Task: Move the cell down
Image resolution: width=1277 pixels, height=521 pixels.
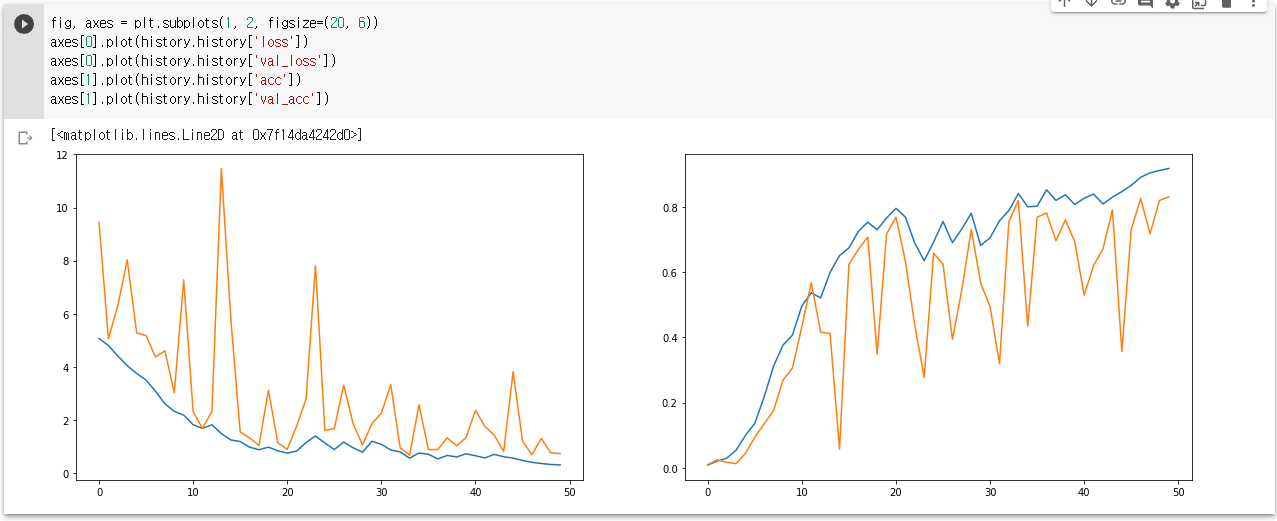Action: (1092, 3)
